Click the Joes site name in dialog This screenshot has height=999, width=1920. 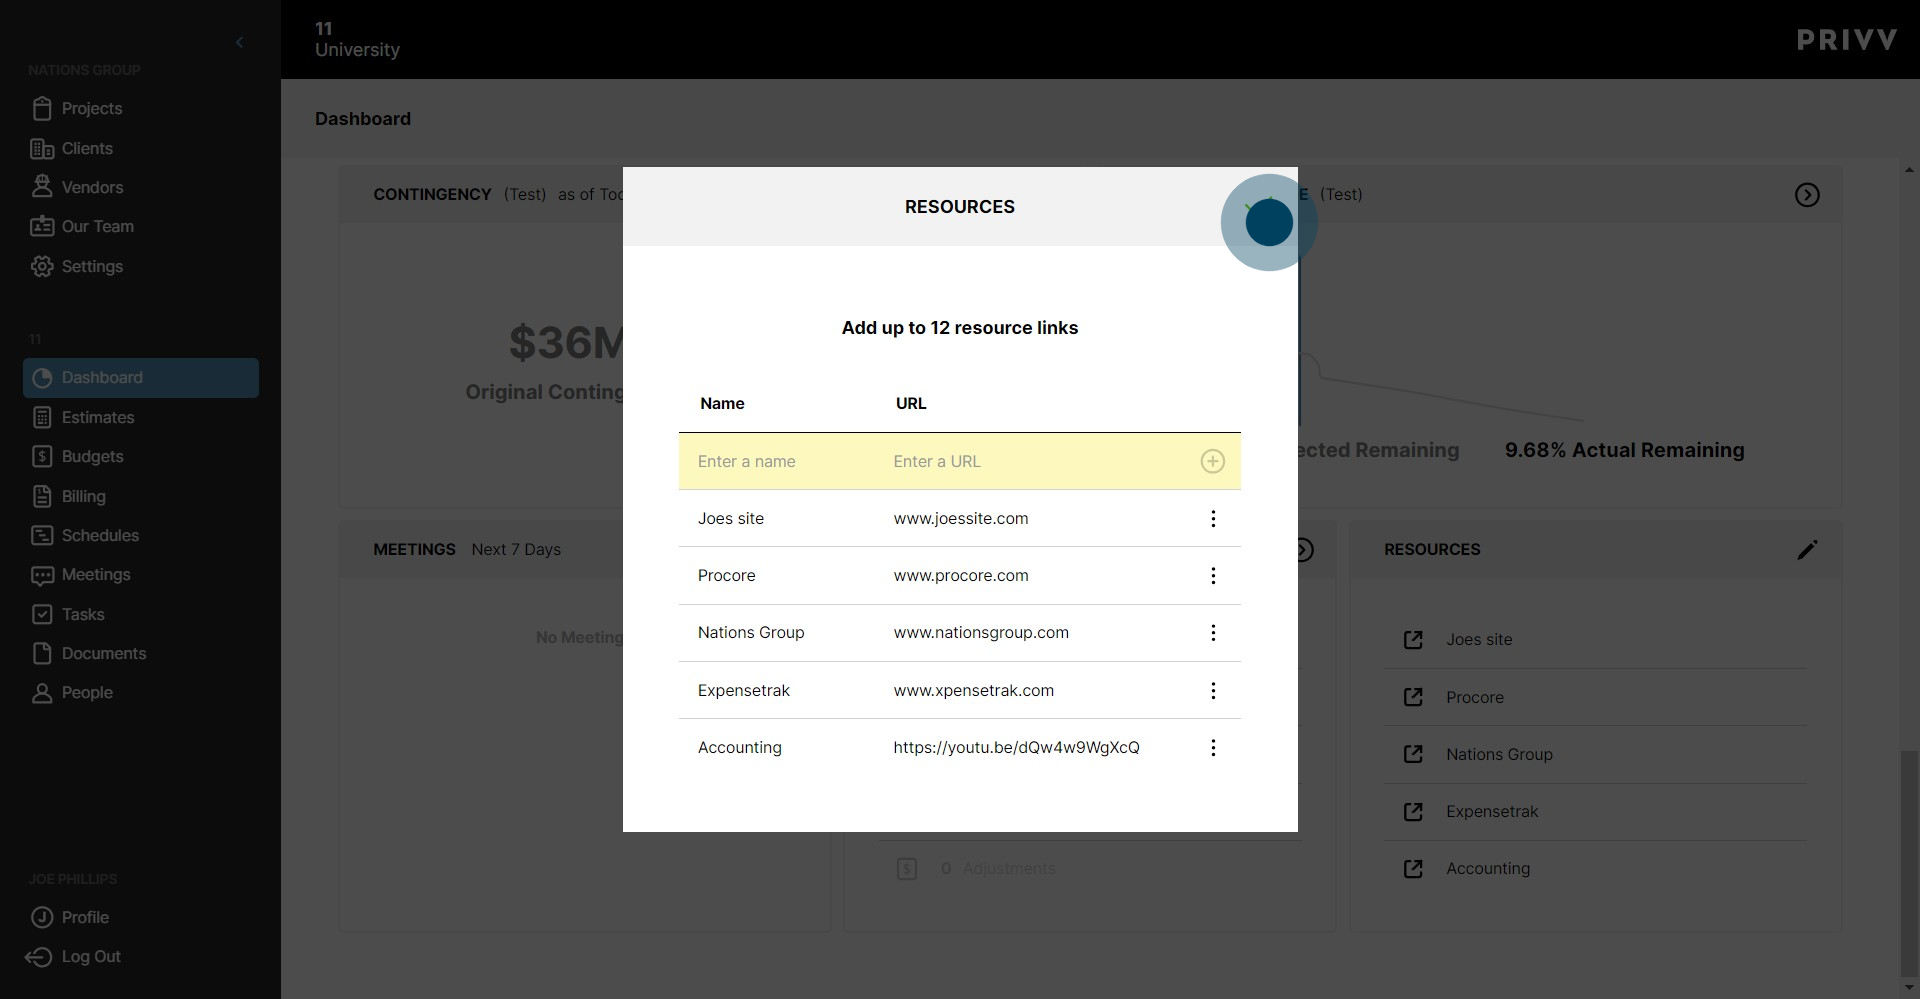731,518
